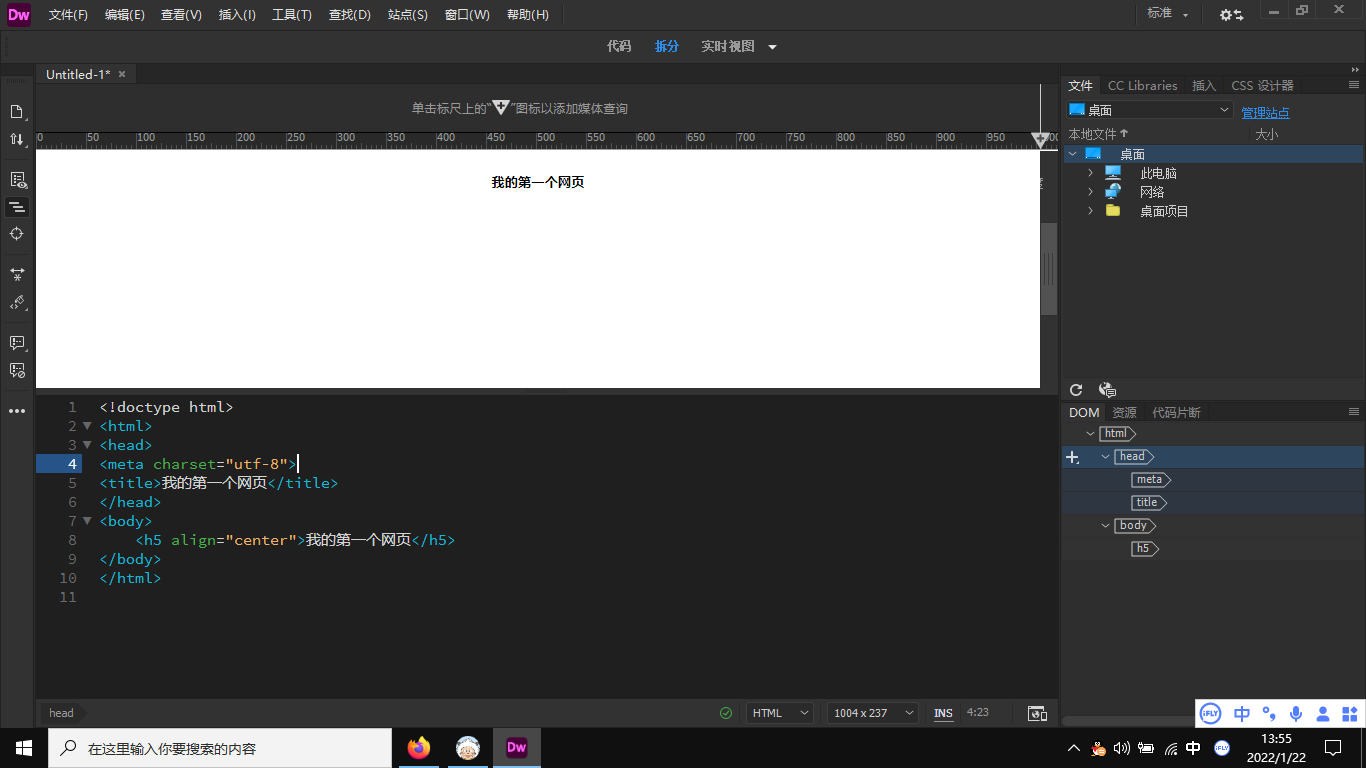Open 标准 workspace dropdown
The width and height of the screenshot is (1366, 768).
(x=1168, y=14)
